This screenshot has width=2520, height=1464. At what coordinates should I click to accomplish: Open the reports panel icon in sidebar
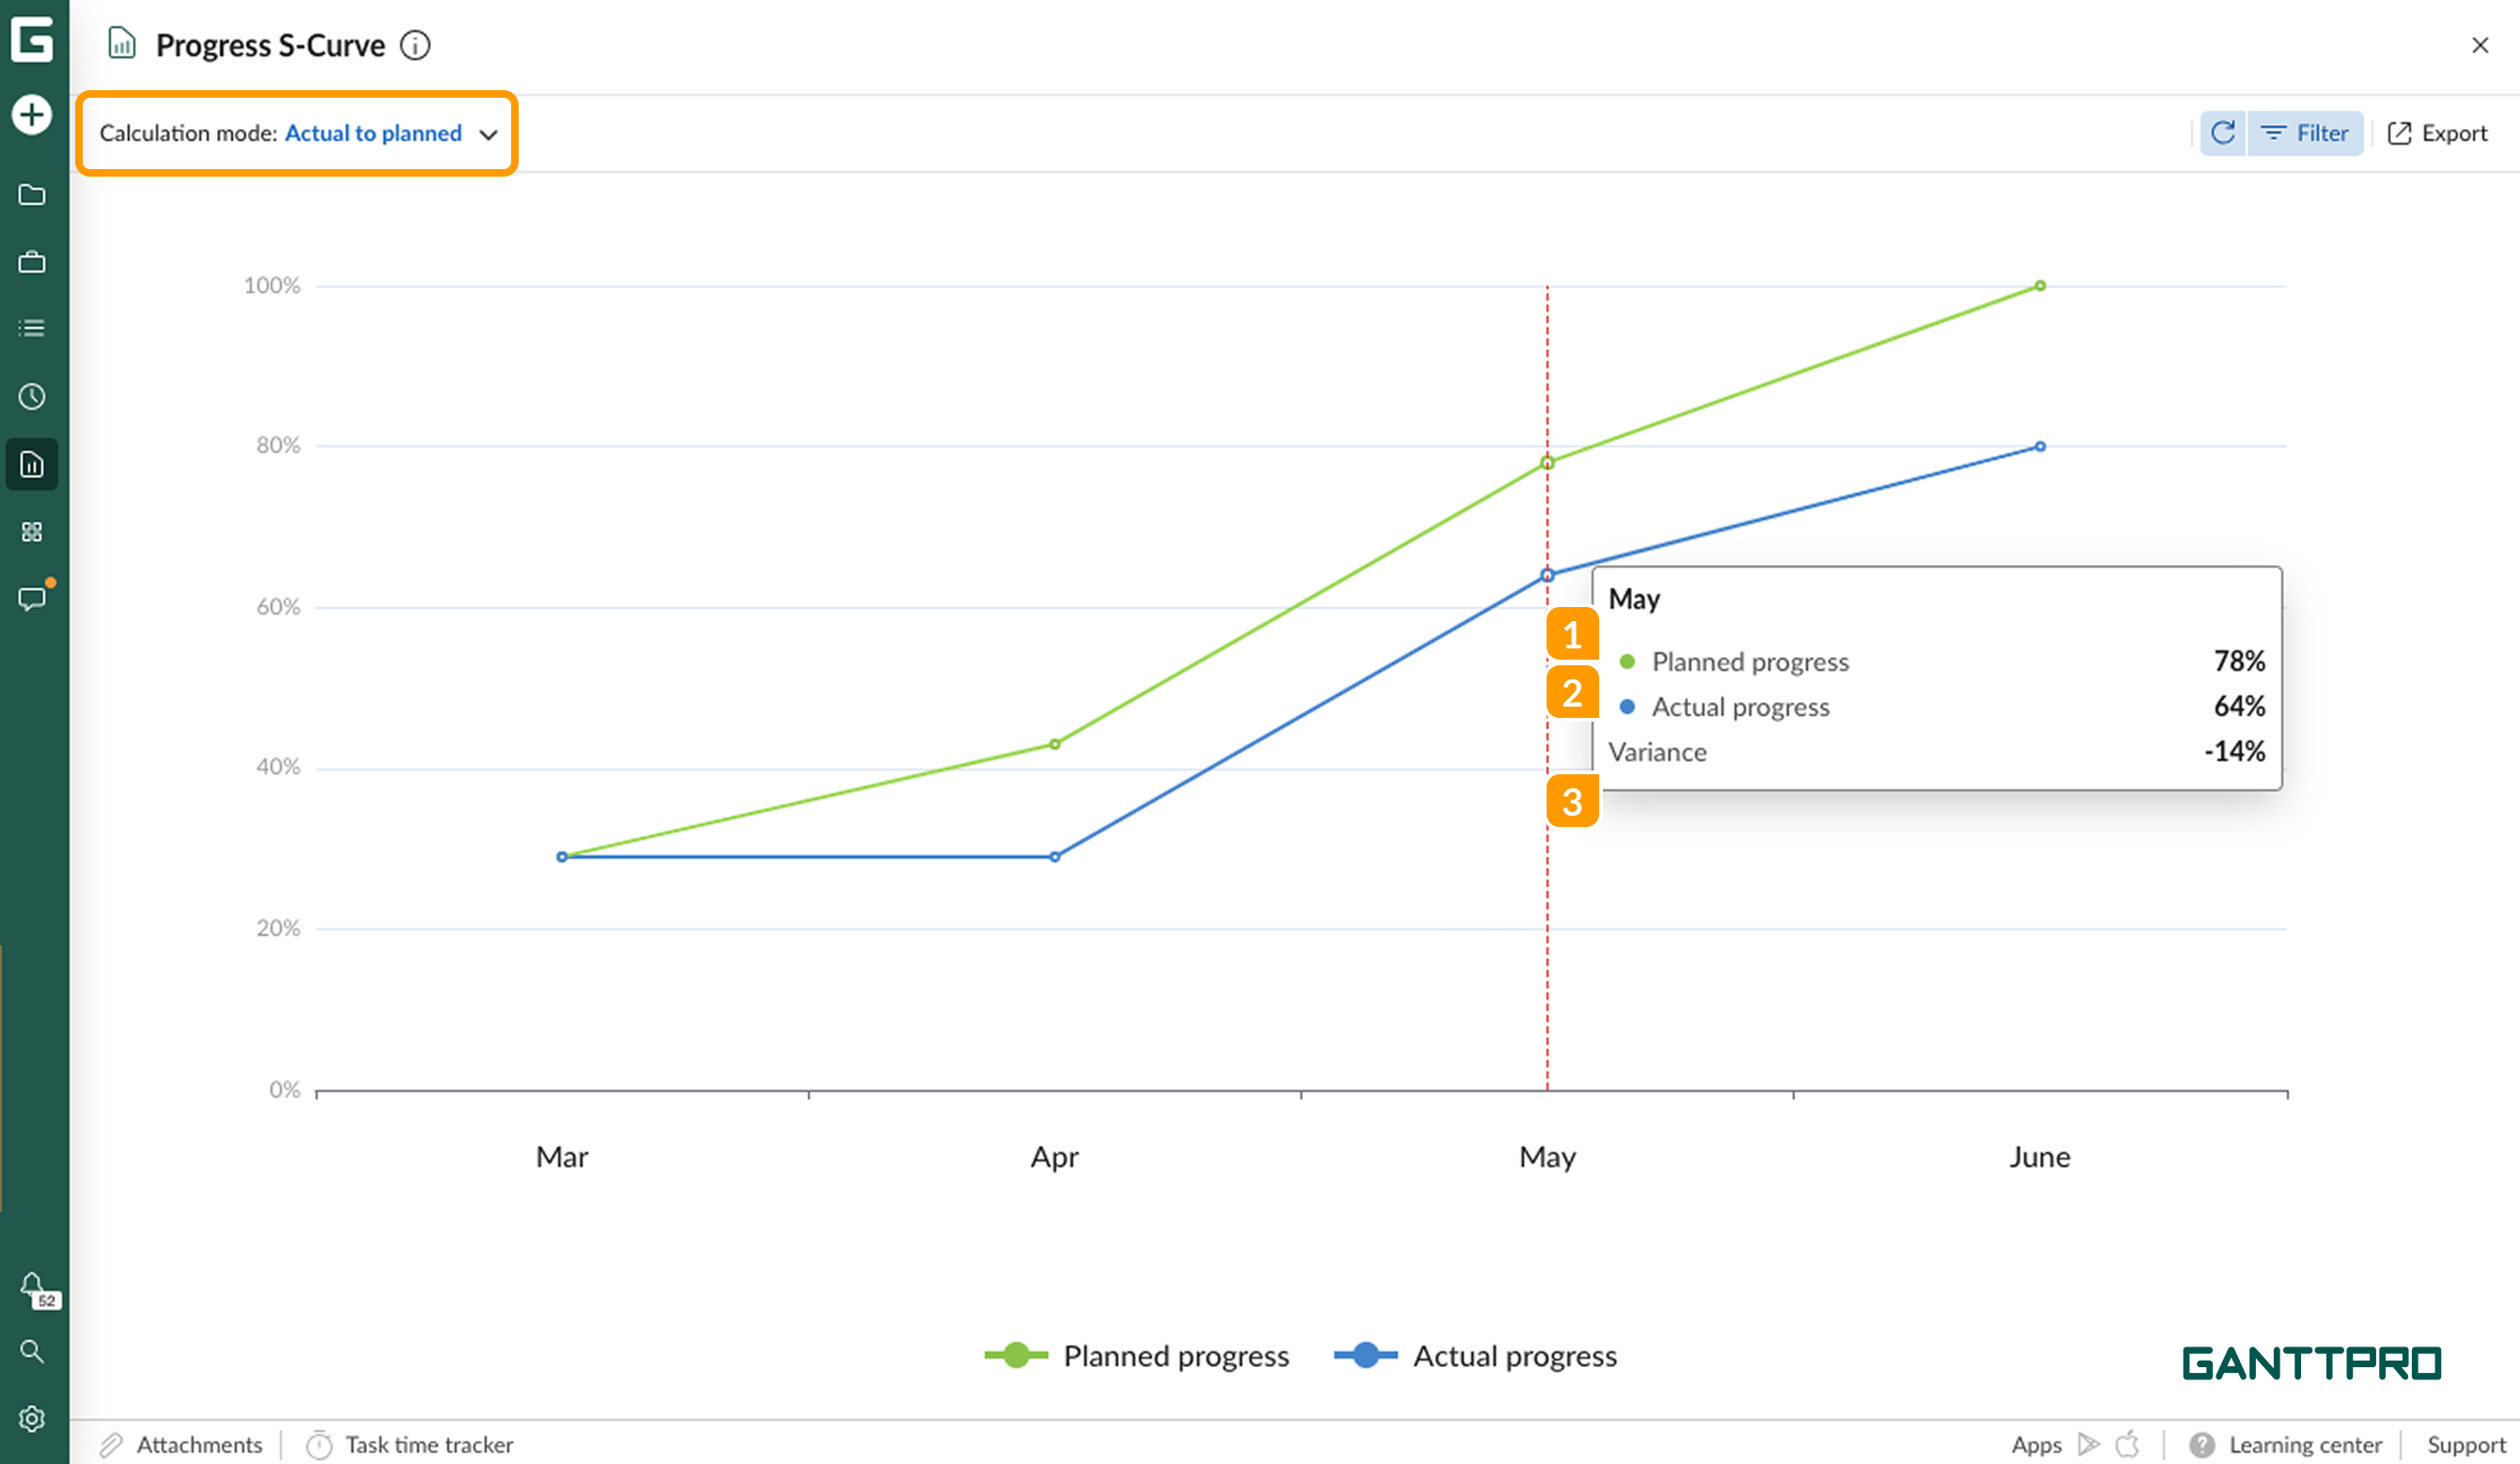[32, 463]
